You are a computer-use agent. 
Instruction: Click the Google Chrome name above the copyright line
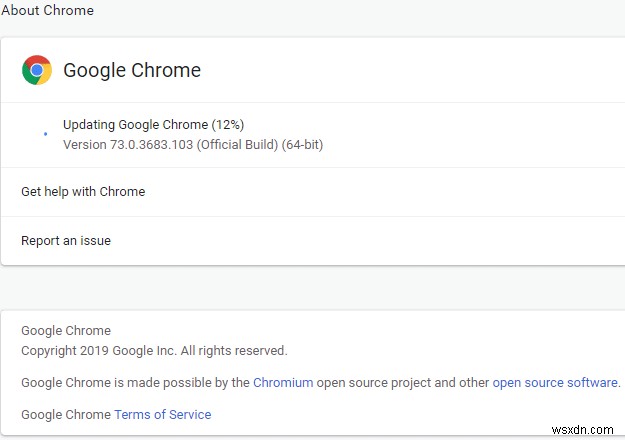click(x=66, y=330)
